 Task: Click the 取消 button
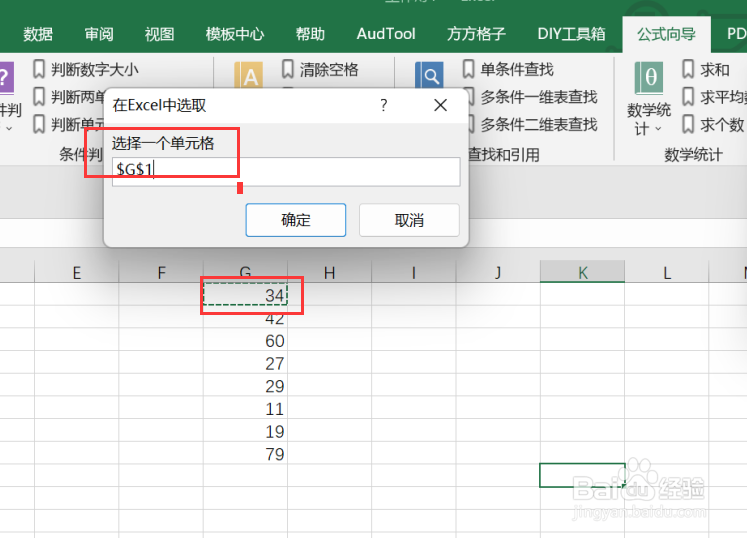409,220
